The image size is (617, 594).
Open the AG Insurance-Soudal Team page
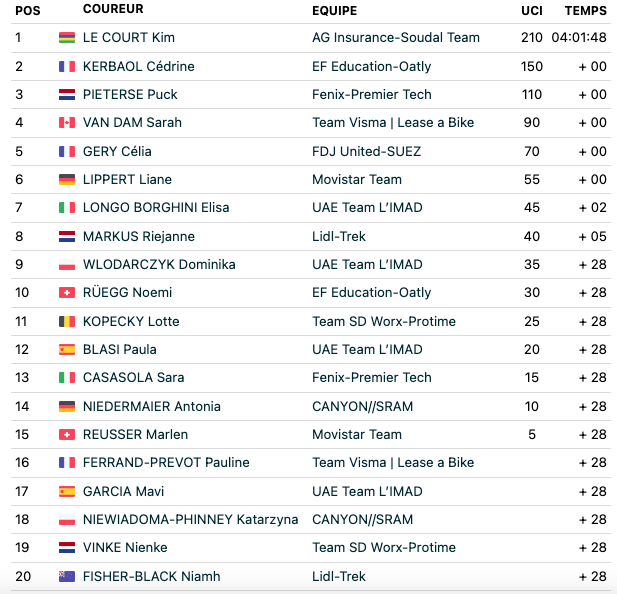click(x=396, y=38)
